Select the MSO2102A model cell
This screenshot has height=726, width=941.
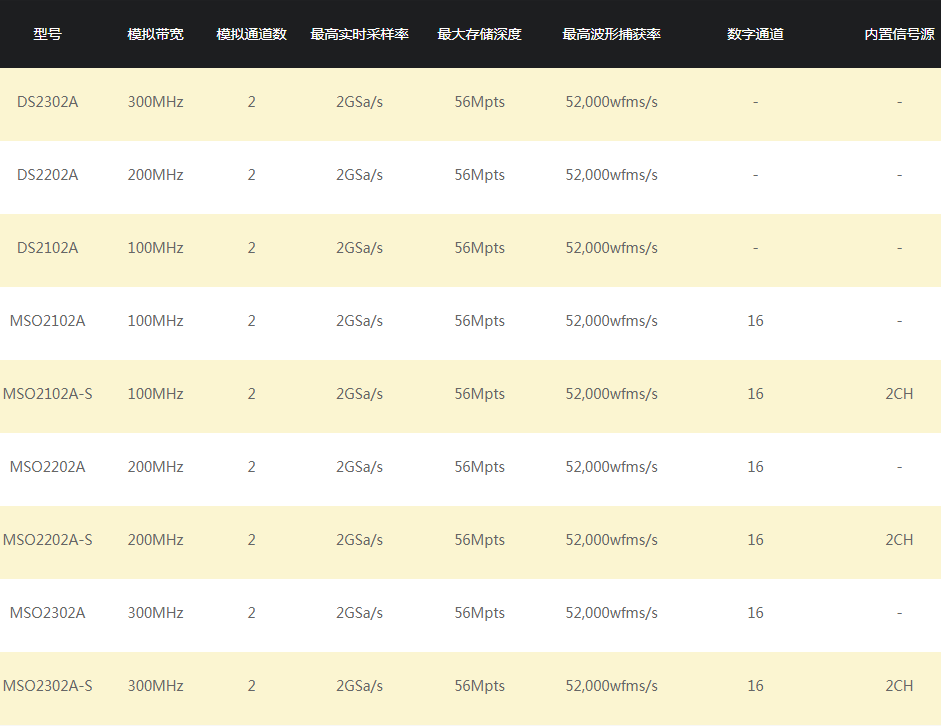(x=47, y=321)
